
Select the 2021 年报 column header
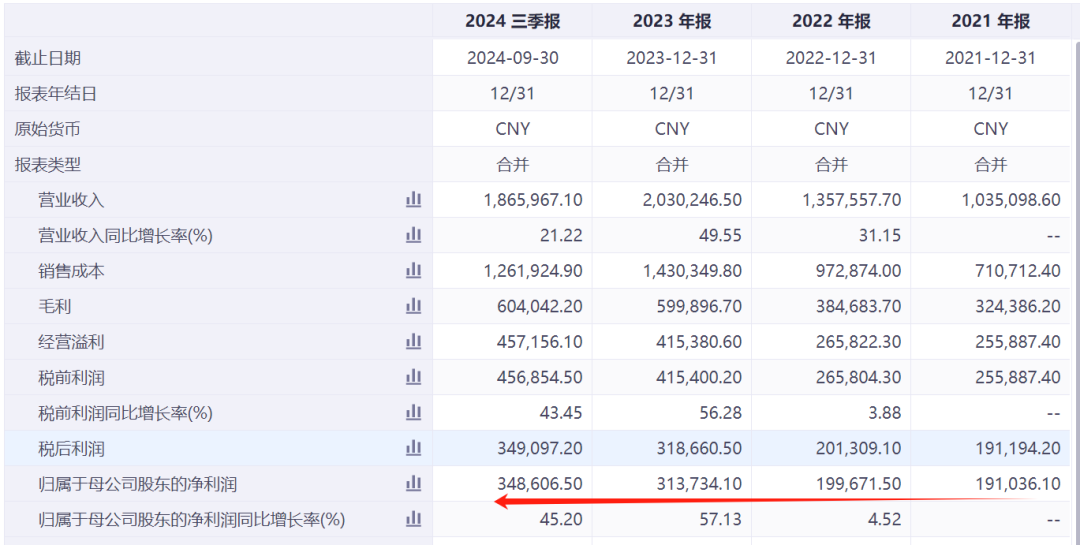tap(990, 21)
